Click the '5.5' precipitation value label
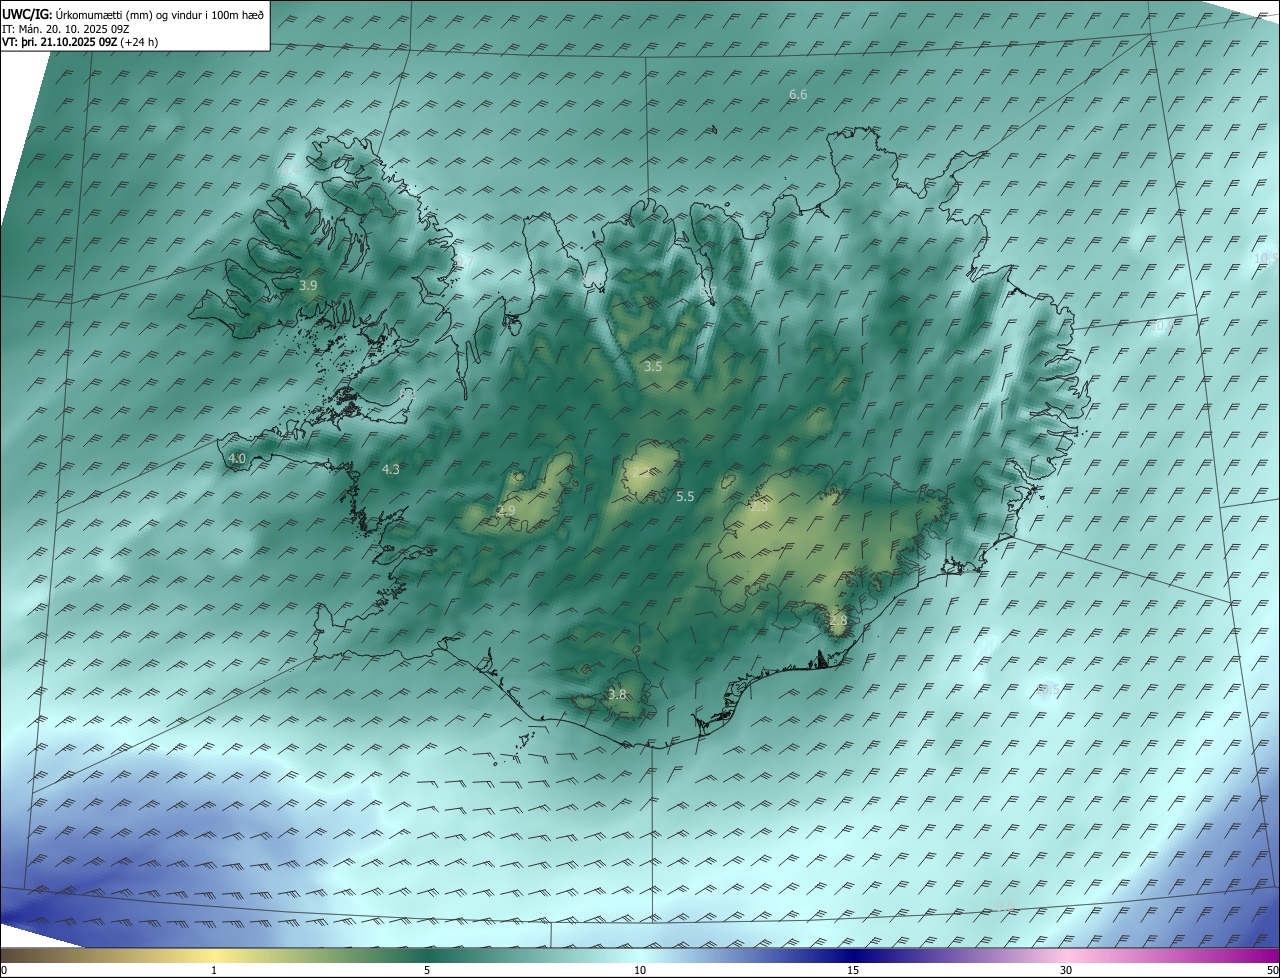This screenshot has height=978, width=1280. 685,496
